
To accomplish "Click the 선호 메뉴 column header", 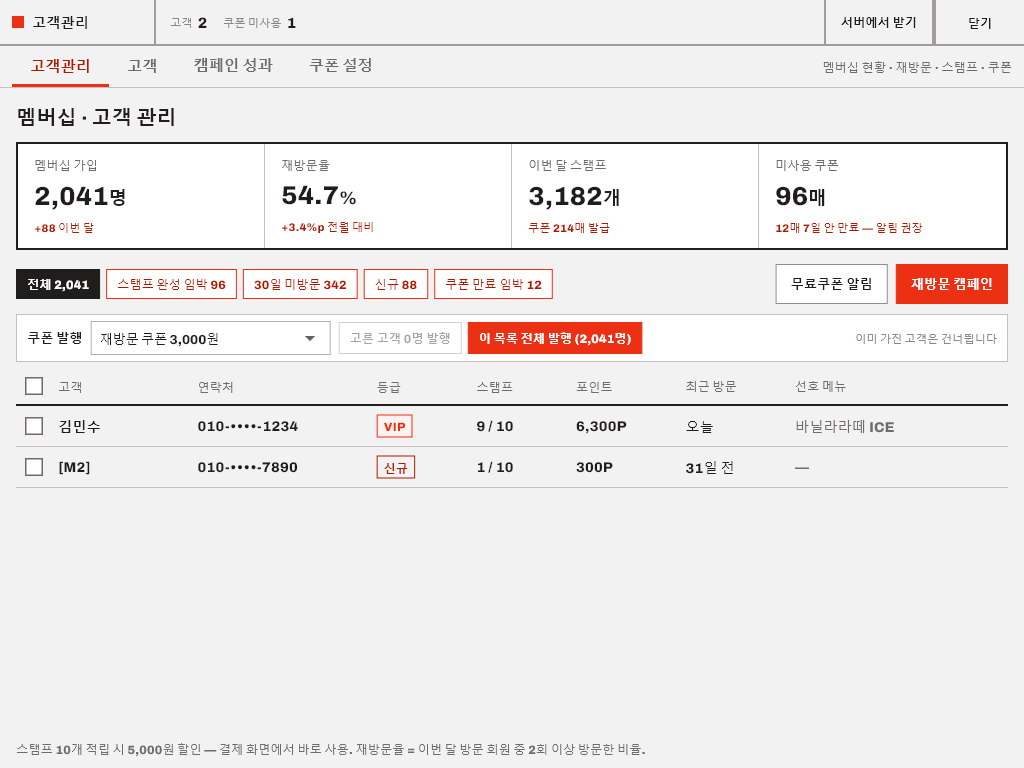I will pyautogui.click(x=820, y=387).
